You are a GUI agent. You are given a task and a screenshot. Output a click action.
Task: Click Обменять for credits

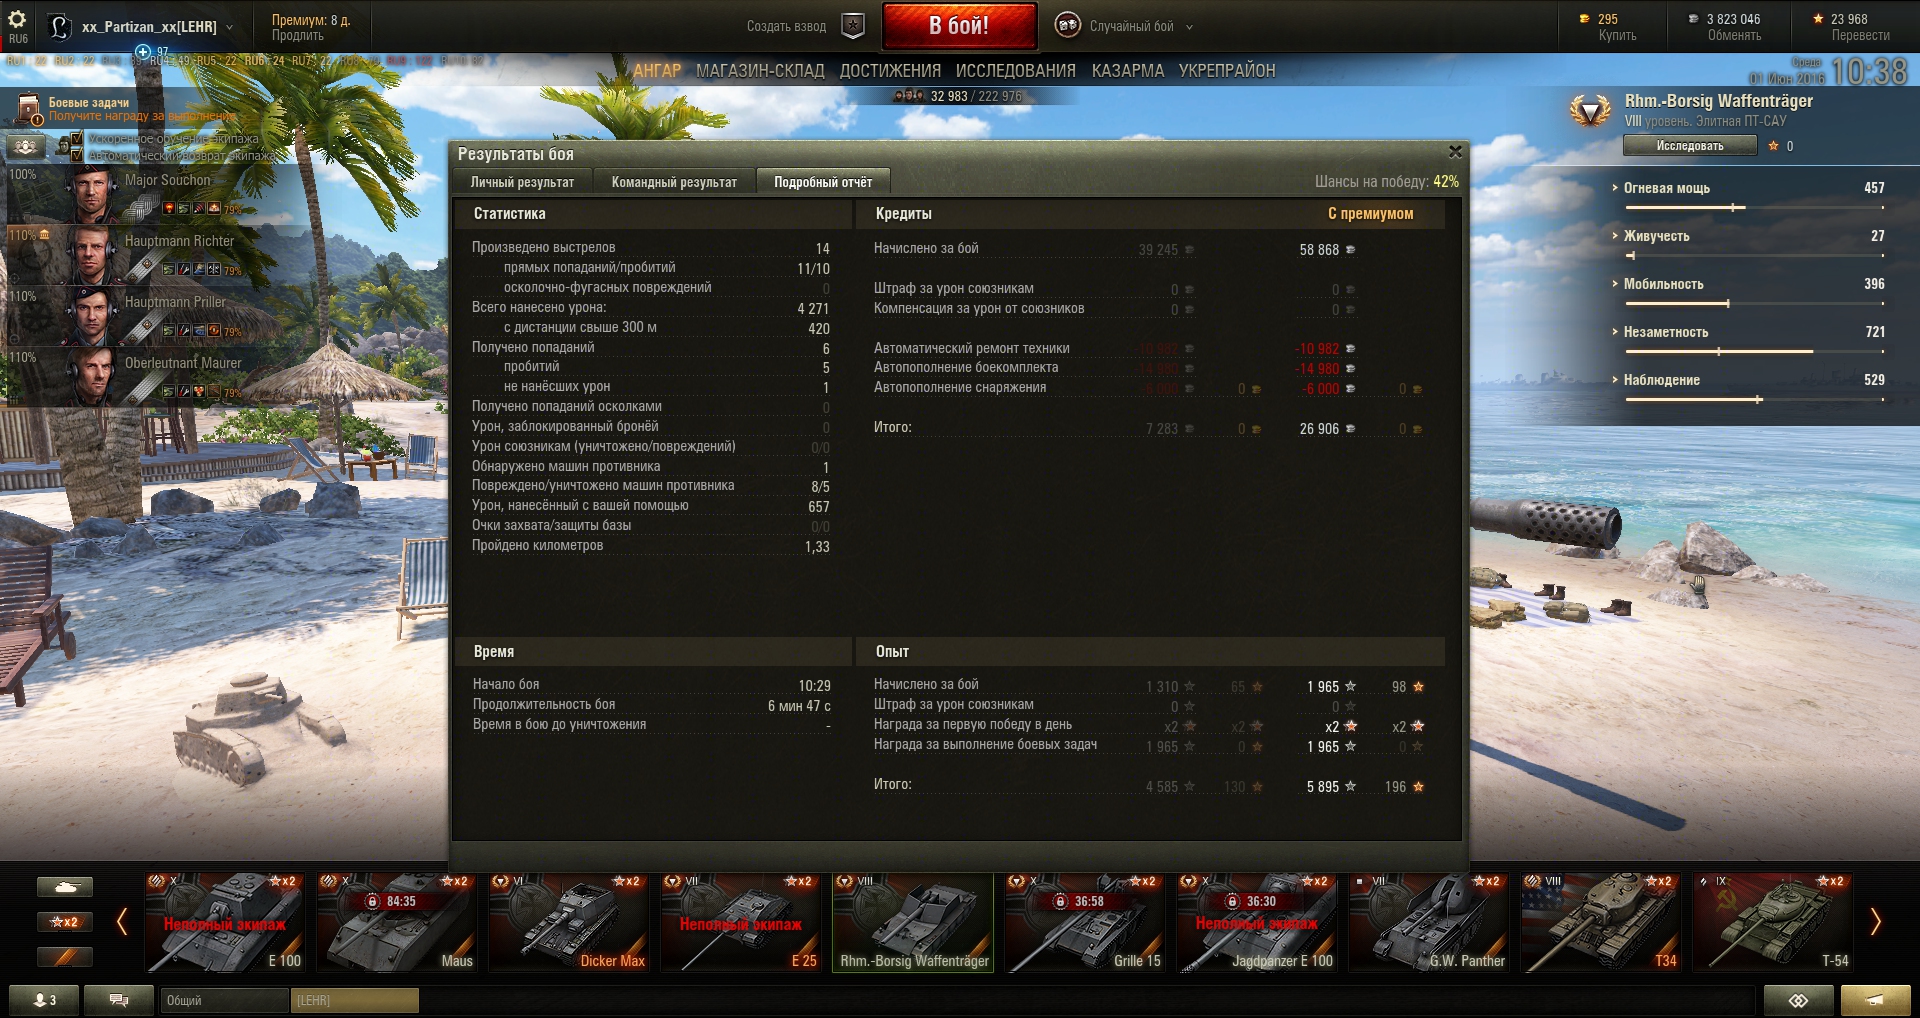point(1734,36)
